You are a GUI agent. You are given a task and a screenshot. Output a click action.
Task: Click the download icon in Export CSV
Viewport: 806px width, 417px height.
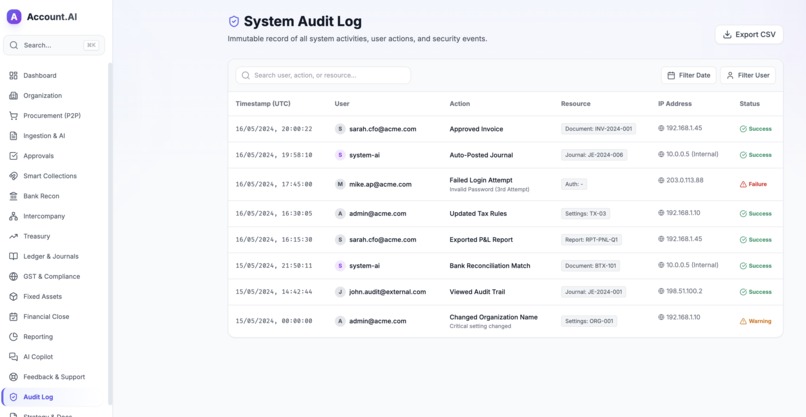(x=727, y=34)
